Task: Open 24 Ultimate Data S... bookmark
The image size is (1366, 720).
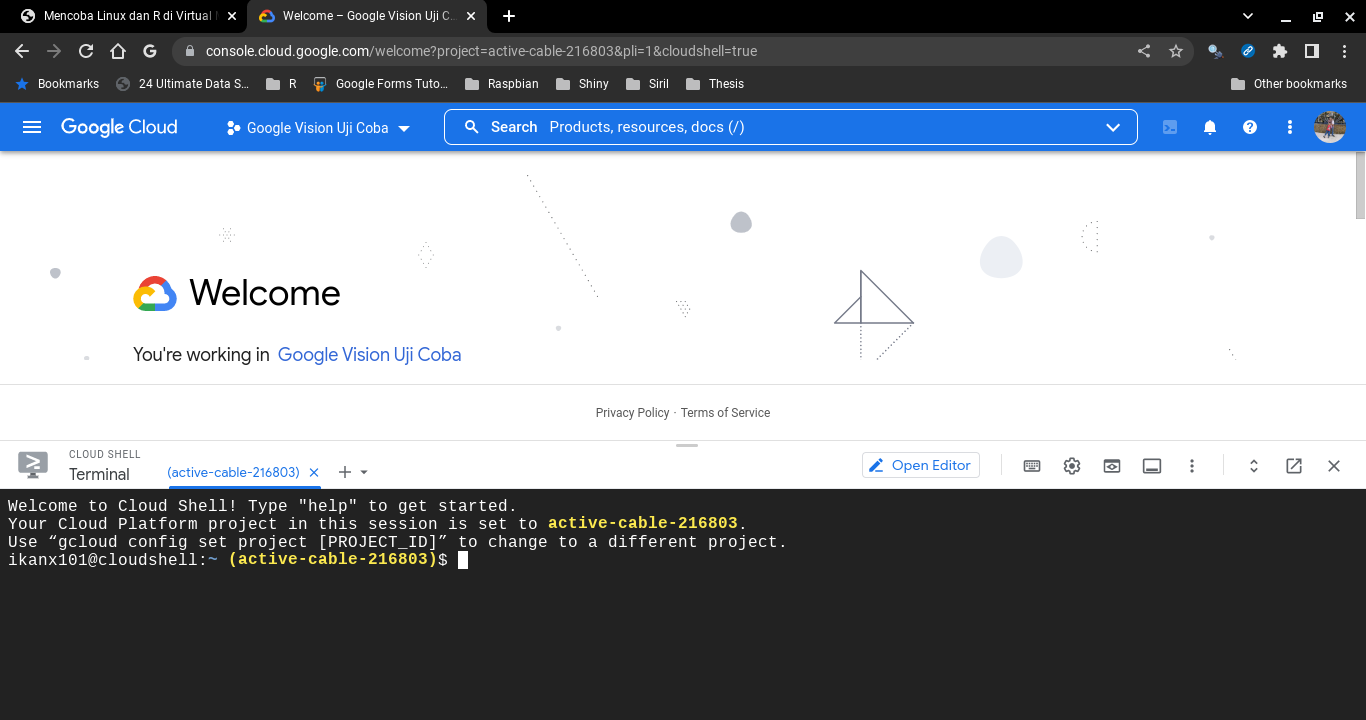Action: click(x=182, y=84)
